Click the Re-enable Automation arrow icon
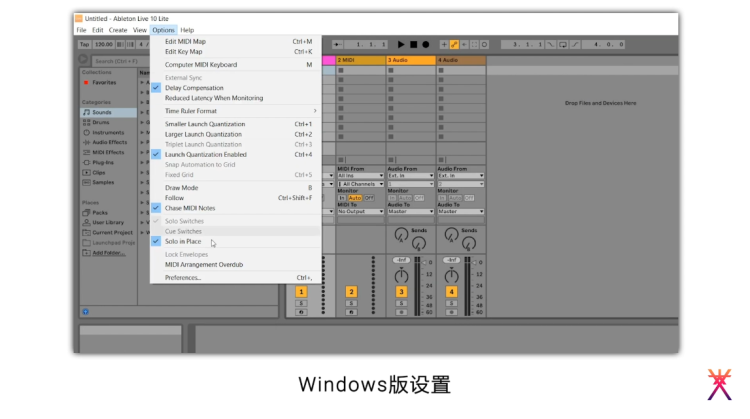Screen dimensions: 750x419 tap(464, 44)
